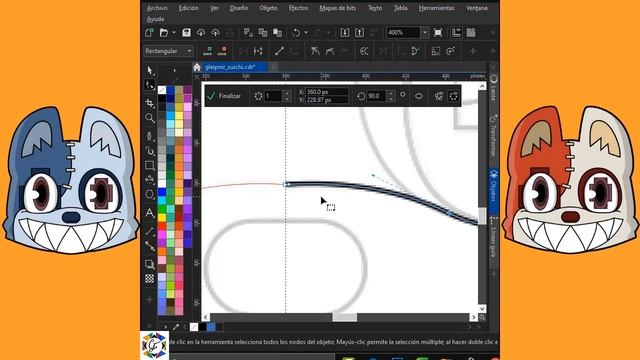
Task: Click the cloud download icon
Action: click(x=201, y=33)
